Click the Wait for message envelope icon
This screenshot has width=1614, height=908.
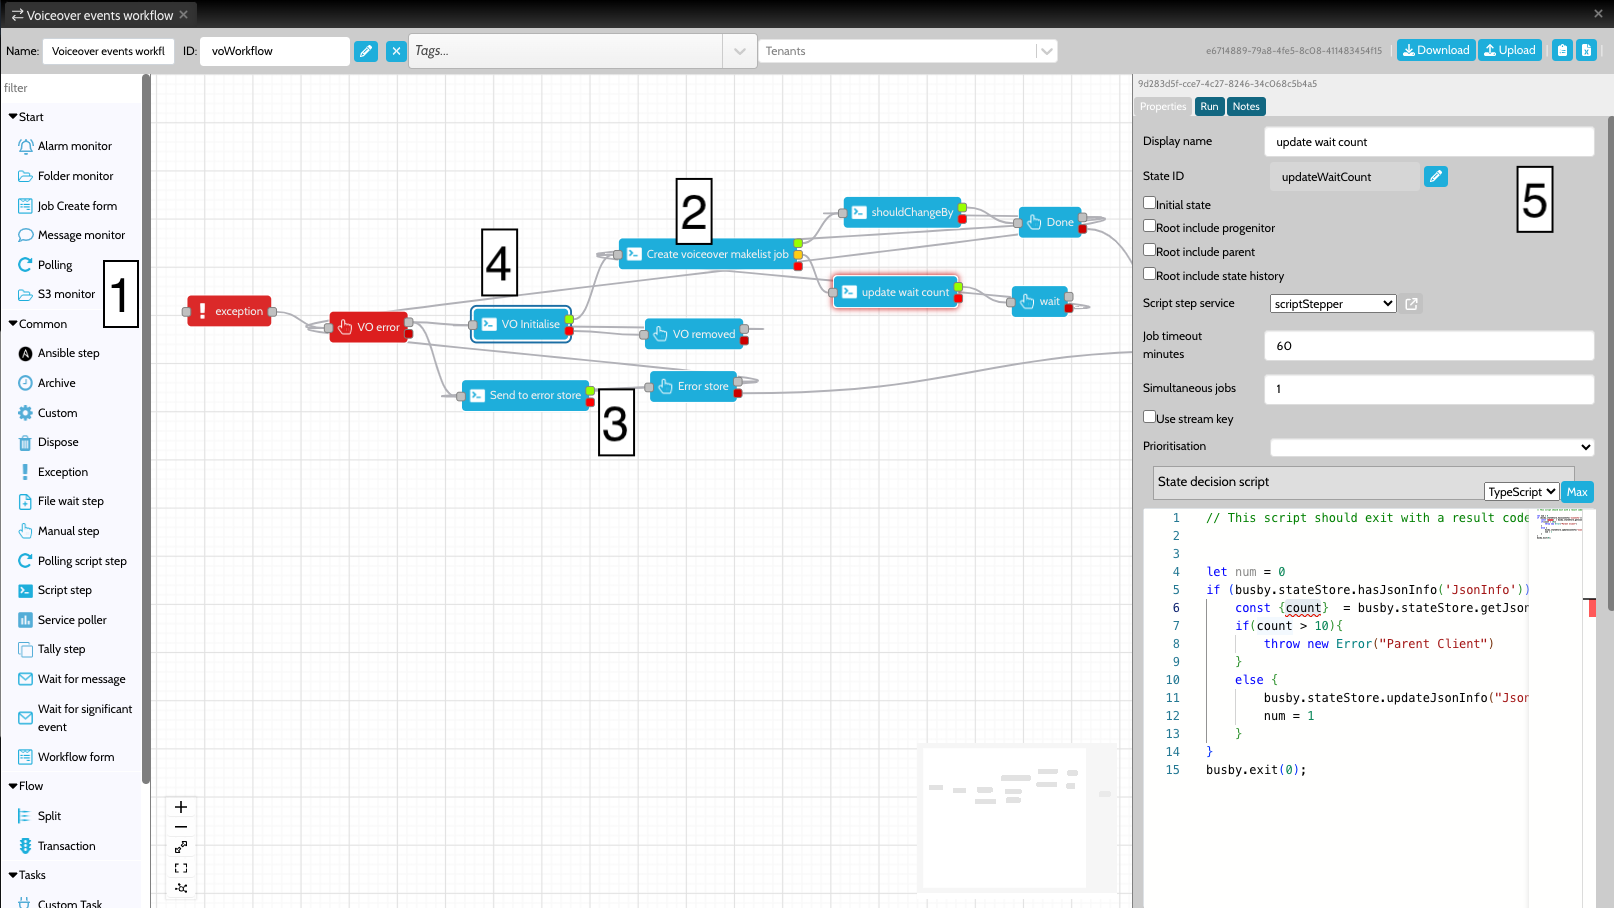pyautogui.click(x=26, y=679)
